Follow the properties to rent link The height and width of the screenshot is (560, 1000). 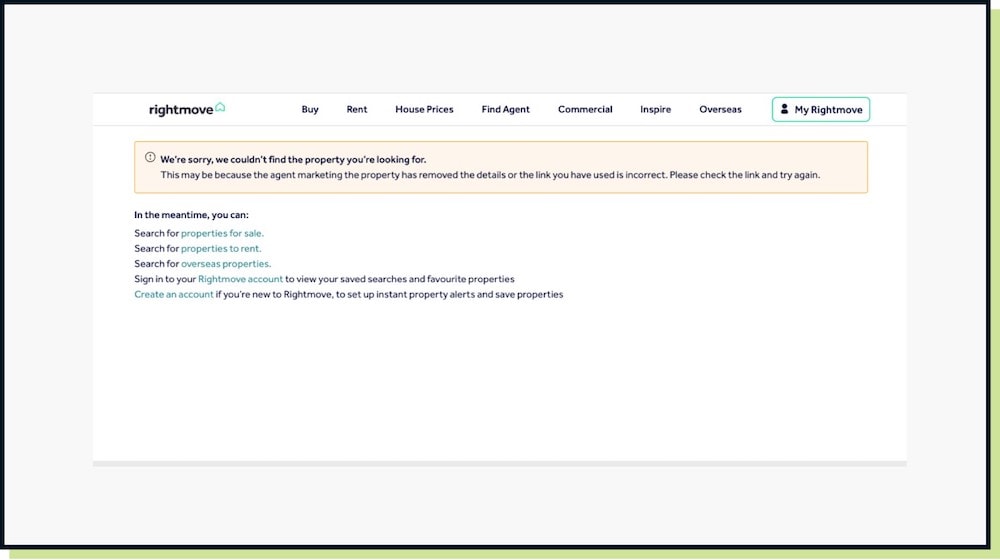(221, 249)
